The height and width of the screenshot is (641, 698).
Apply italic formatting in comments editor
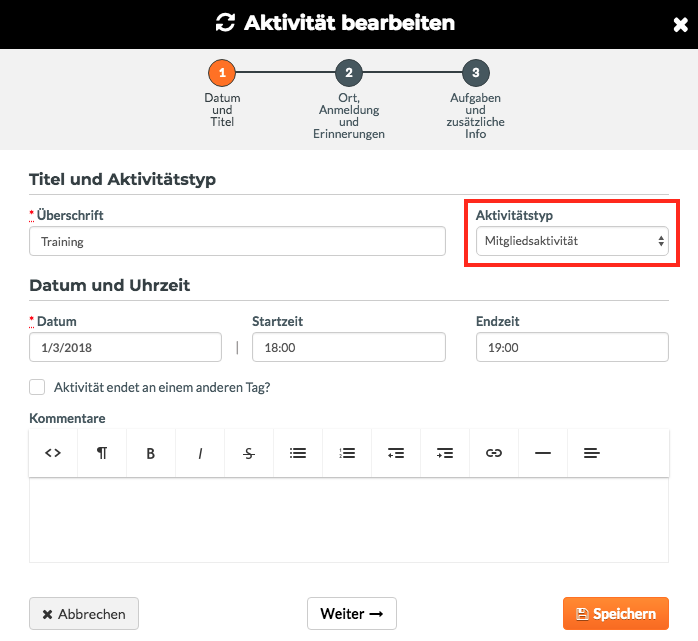200,453
